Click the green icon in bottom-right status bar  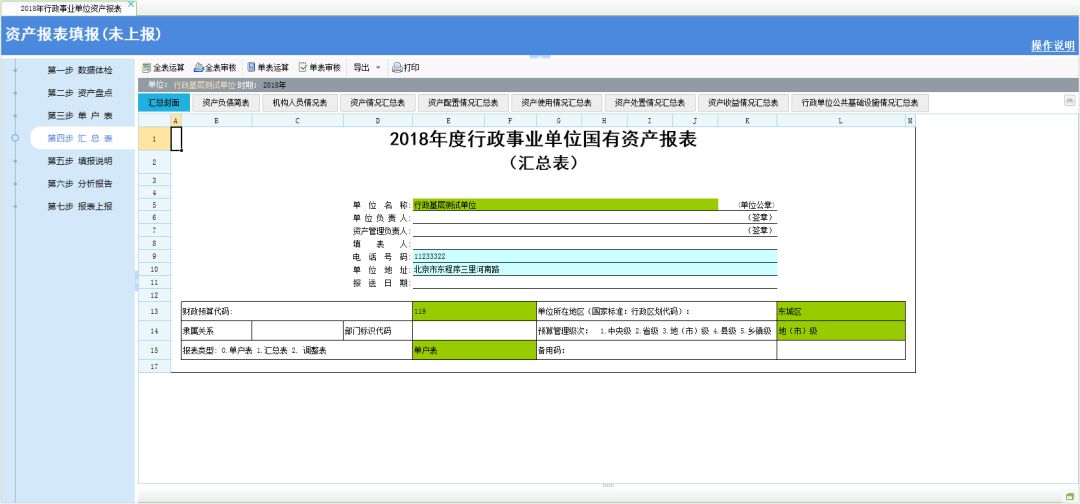coord(1070,496)
